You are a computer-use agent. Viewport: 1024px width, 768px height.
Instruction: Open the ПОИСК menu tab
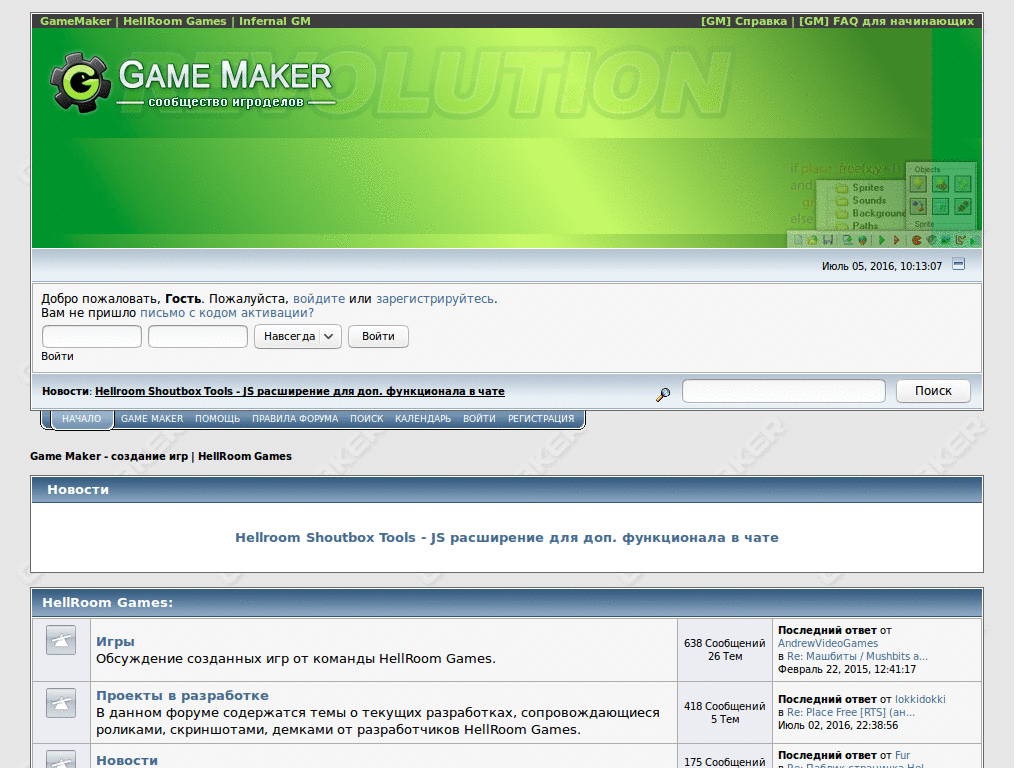(x=366, y=419)
